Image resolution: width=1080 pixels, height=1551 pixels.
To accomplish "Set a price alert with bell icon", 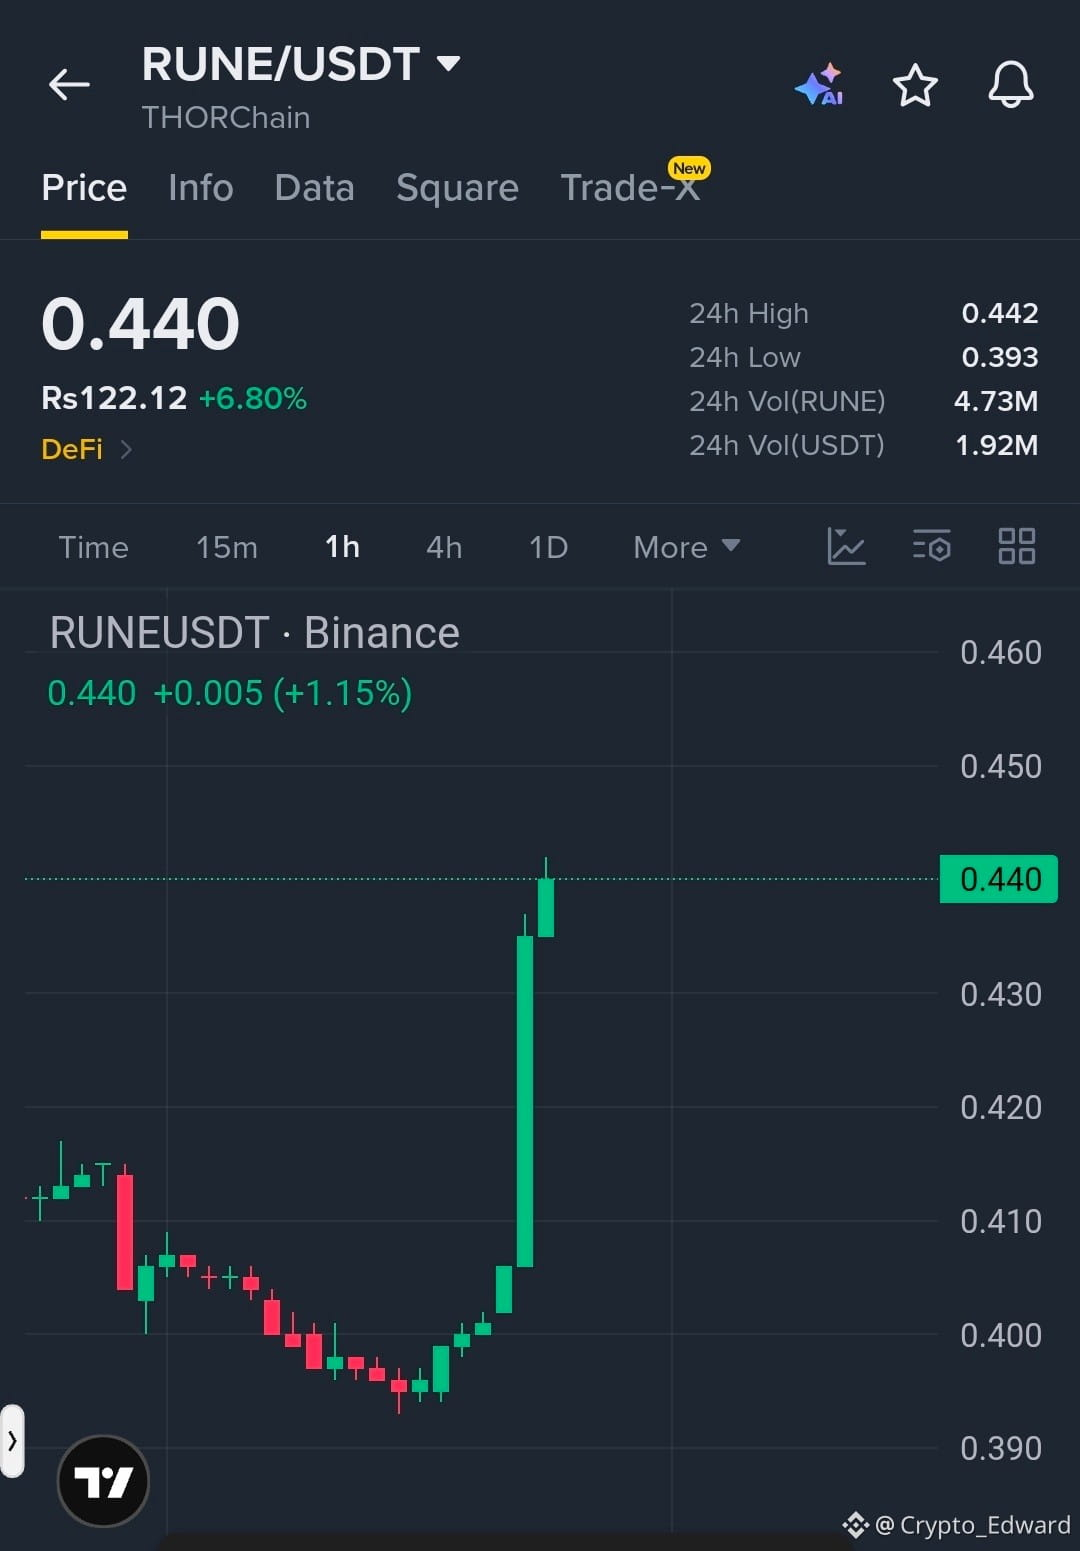I will click(x=1011, y=84).
